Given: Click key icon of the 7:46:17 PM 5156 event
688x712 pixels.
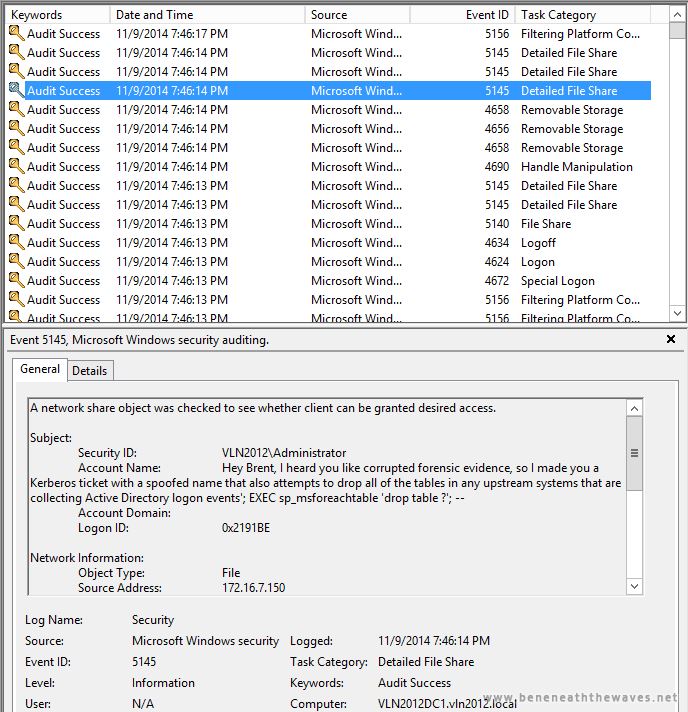Looking at the screenshot, I should pos(16,33).
